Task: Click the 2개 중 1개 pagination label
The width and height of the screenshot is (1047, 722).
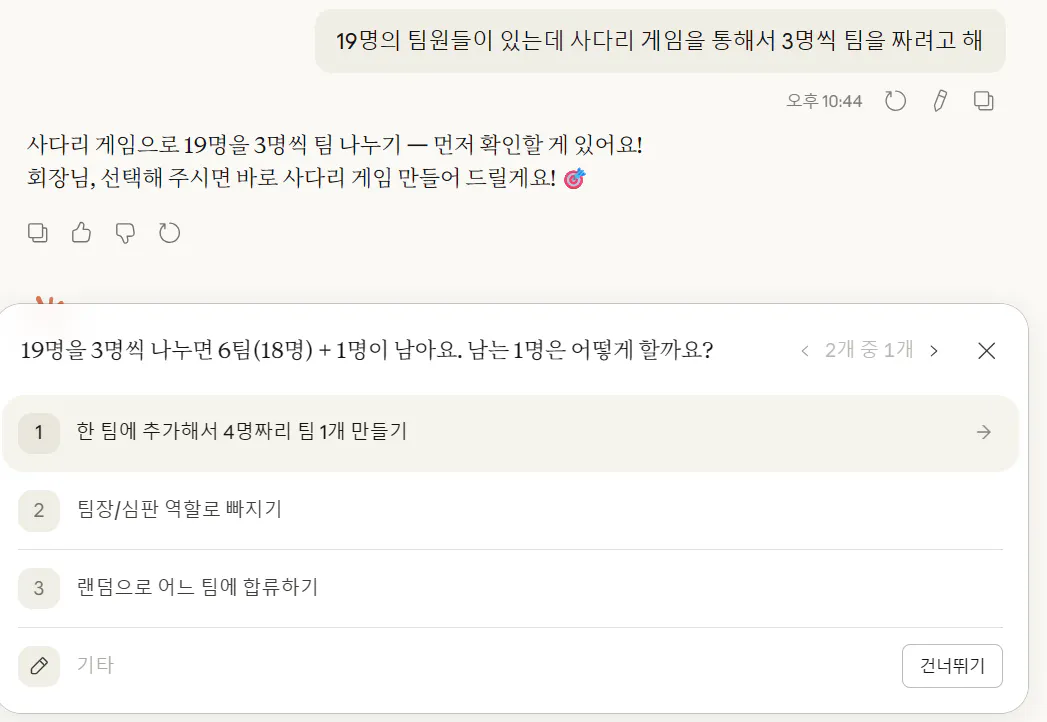Action: pos(869,351)
